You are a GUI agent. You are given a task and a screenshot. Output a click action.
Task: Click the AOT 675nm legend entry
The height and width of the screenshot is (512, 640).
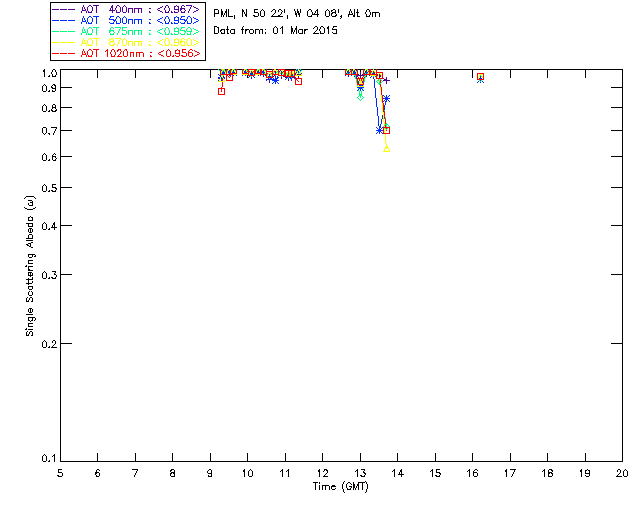pyautogui.click(x=126, y=31)
